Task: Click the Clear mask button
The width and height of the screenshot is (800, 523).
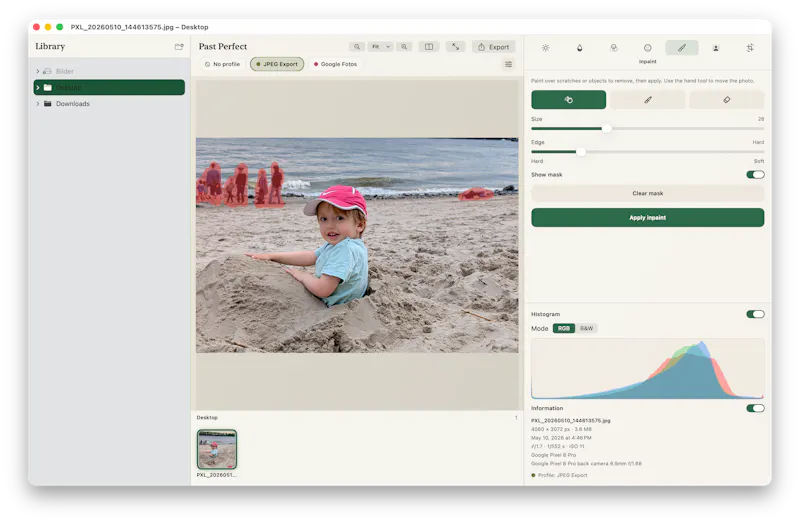Action: 647,193
